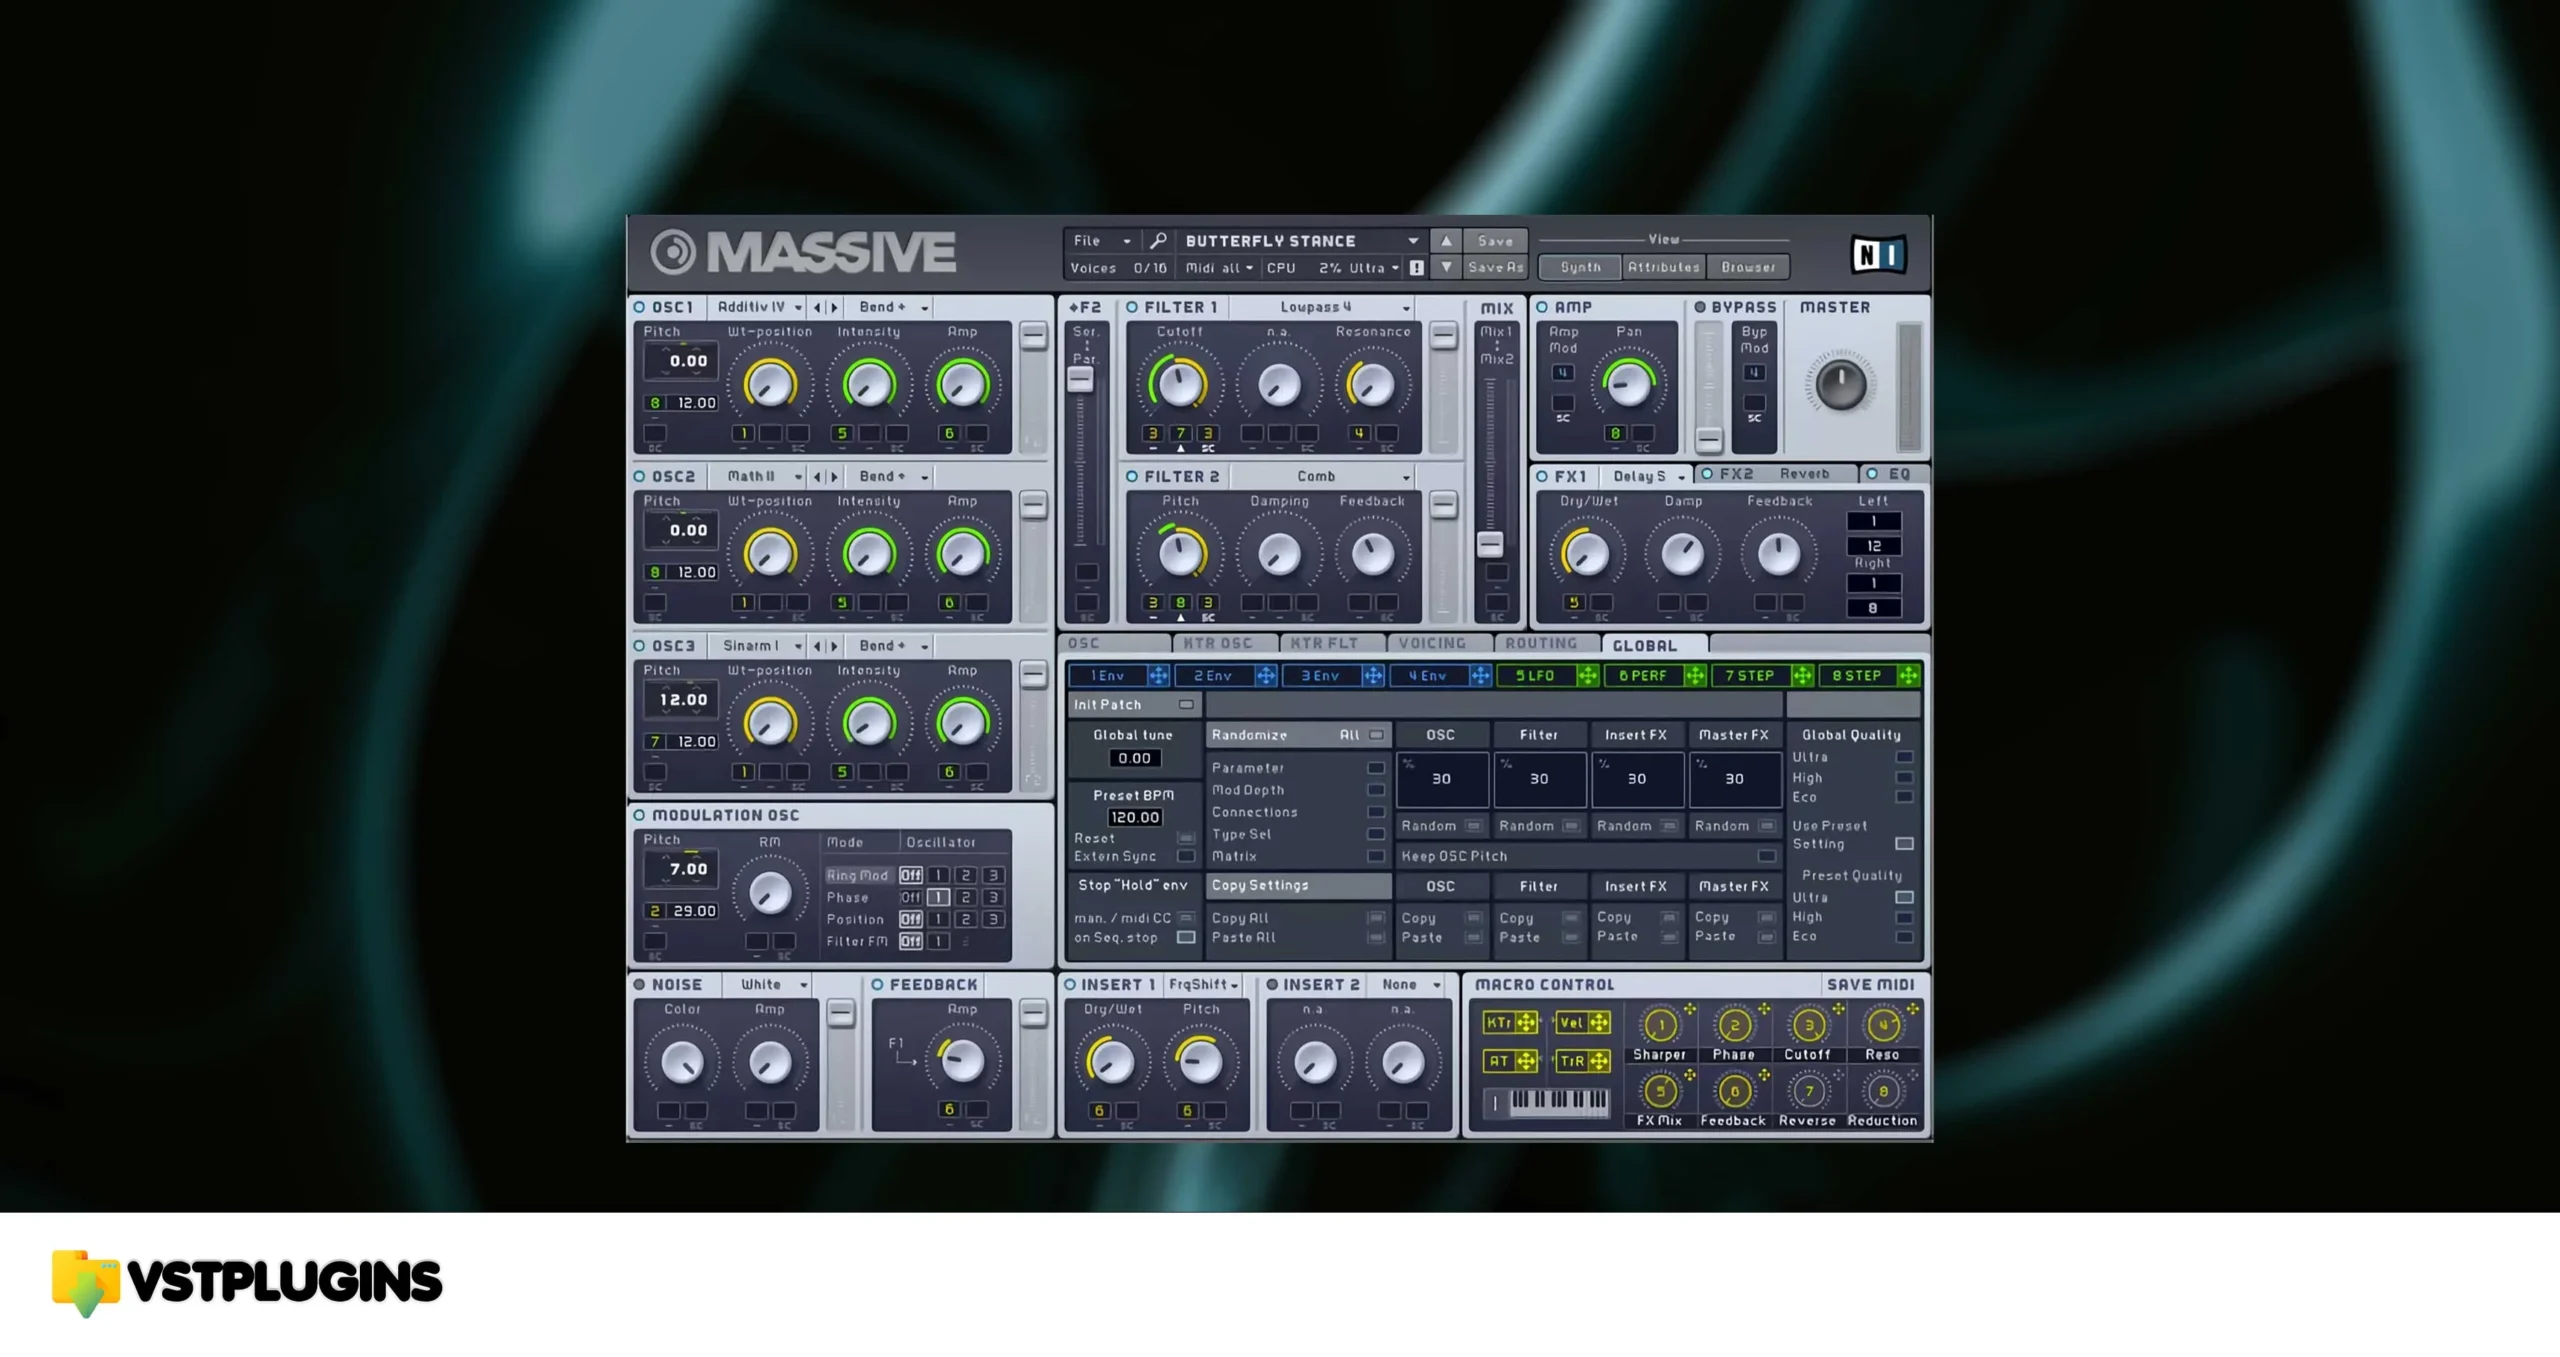Check the Keep OSC Pitch box
This screenshot has height=1357, width=2560.
(1767, 856)
